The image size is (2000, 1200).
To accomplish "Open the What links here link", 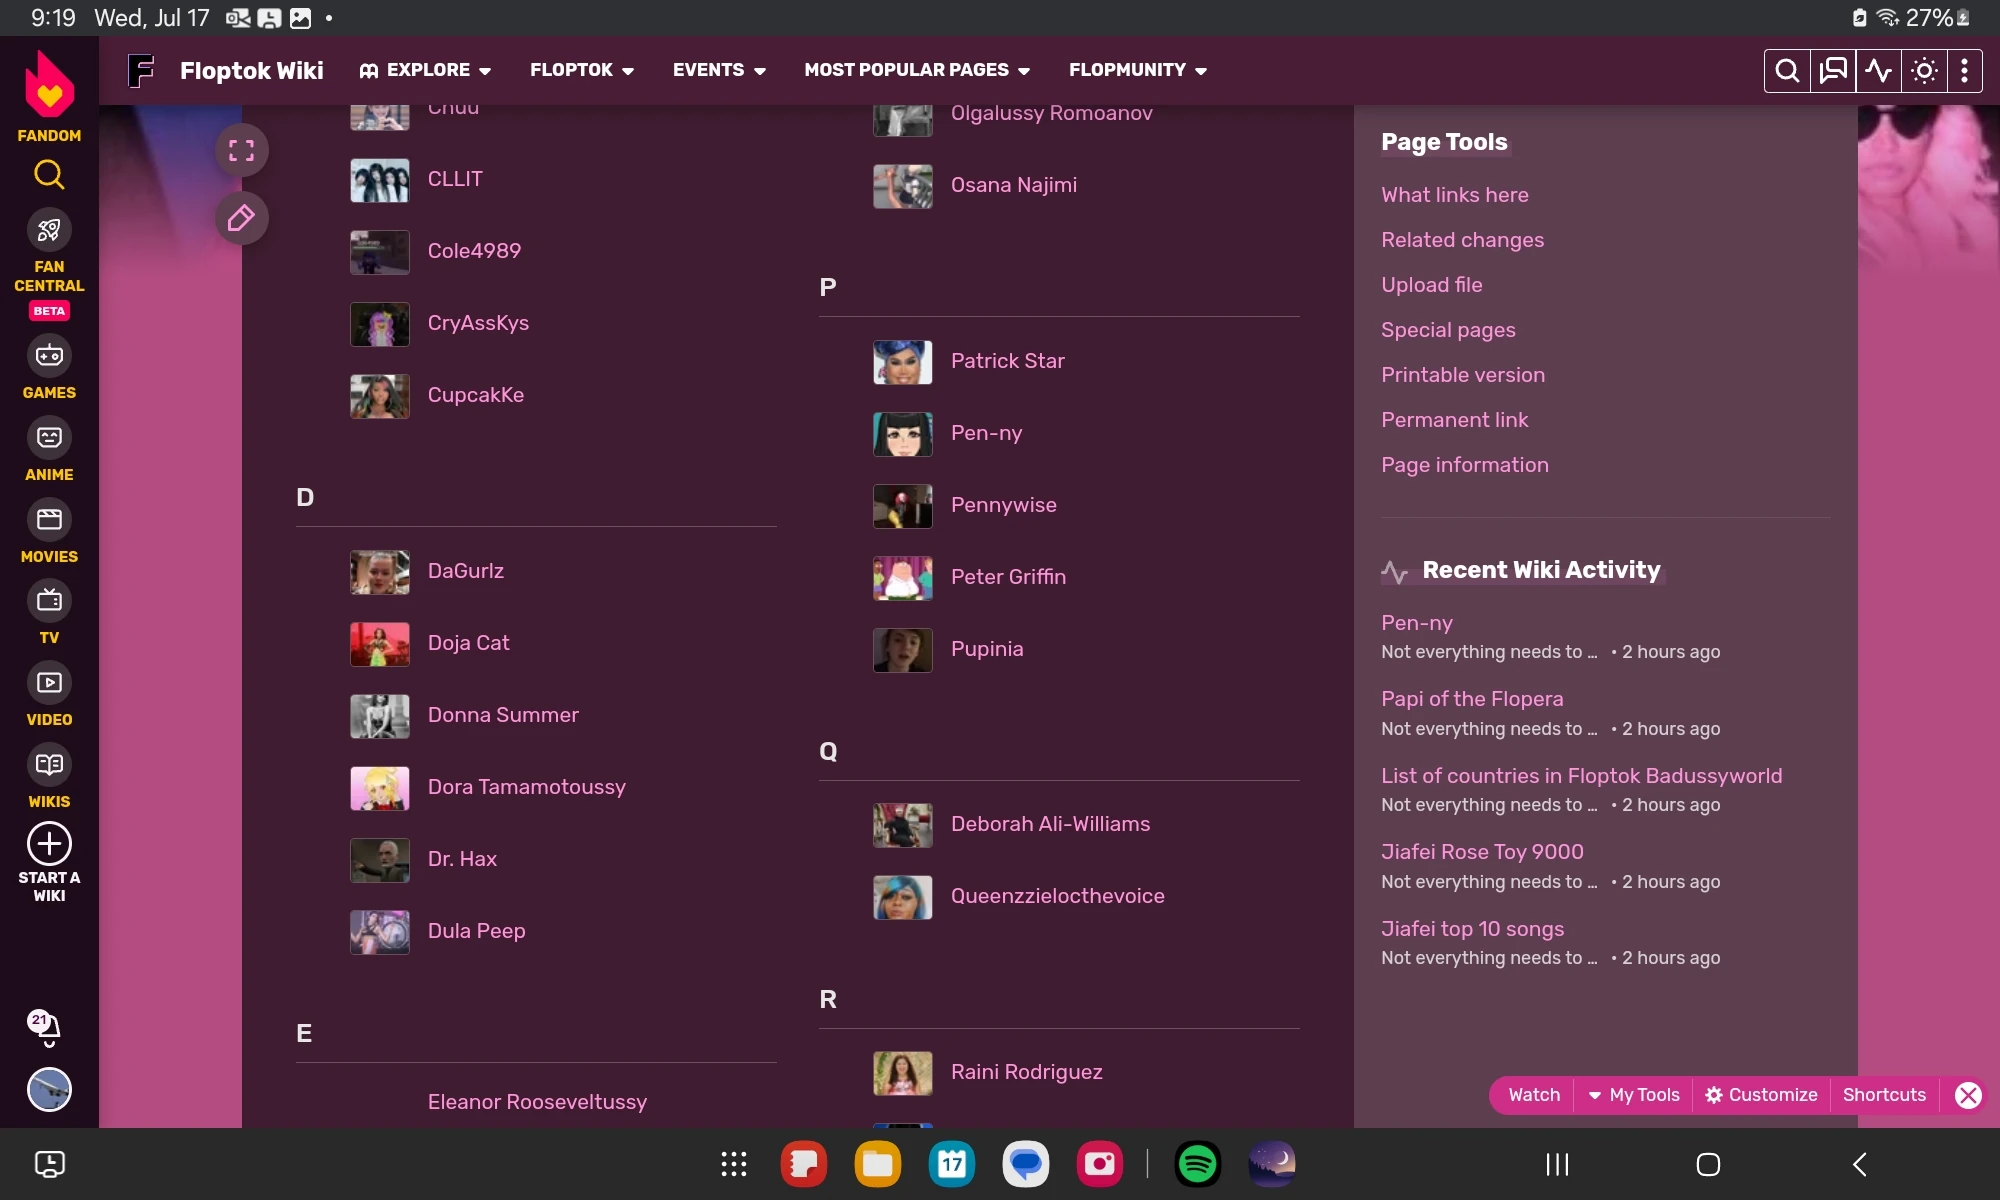I will (1454, 195).
